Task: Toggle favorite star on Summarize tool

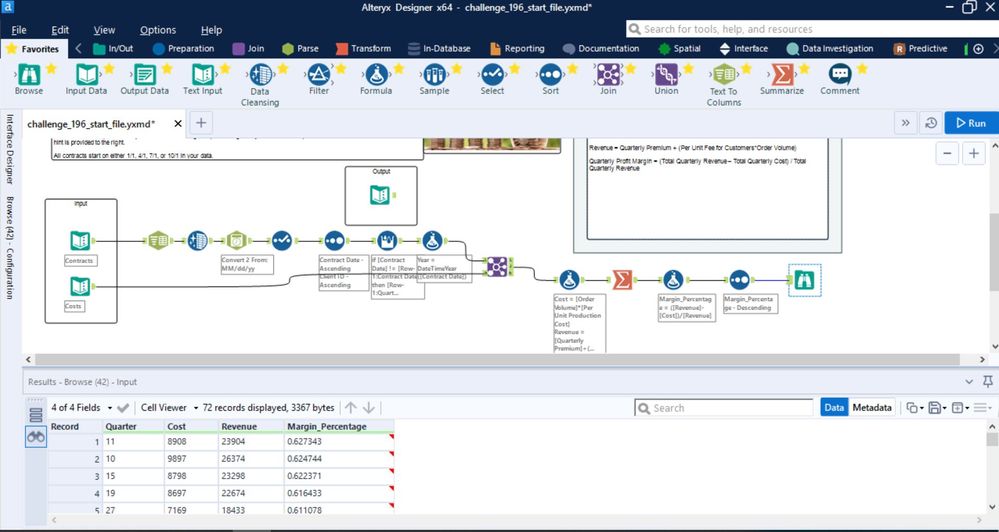Action: tap(804, 68)
